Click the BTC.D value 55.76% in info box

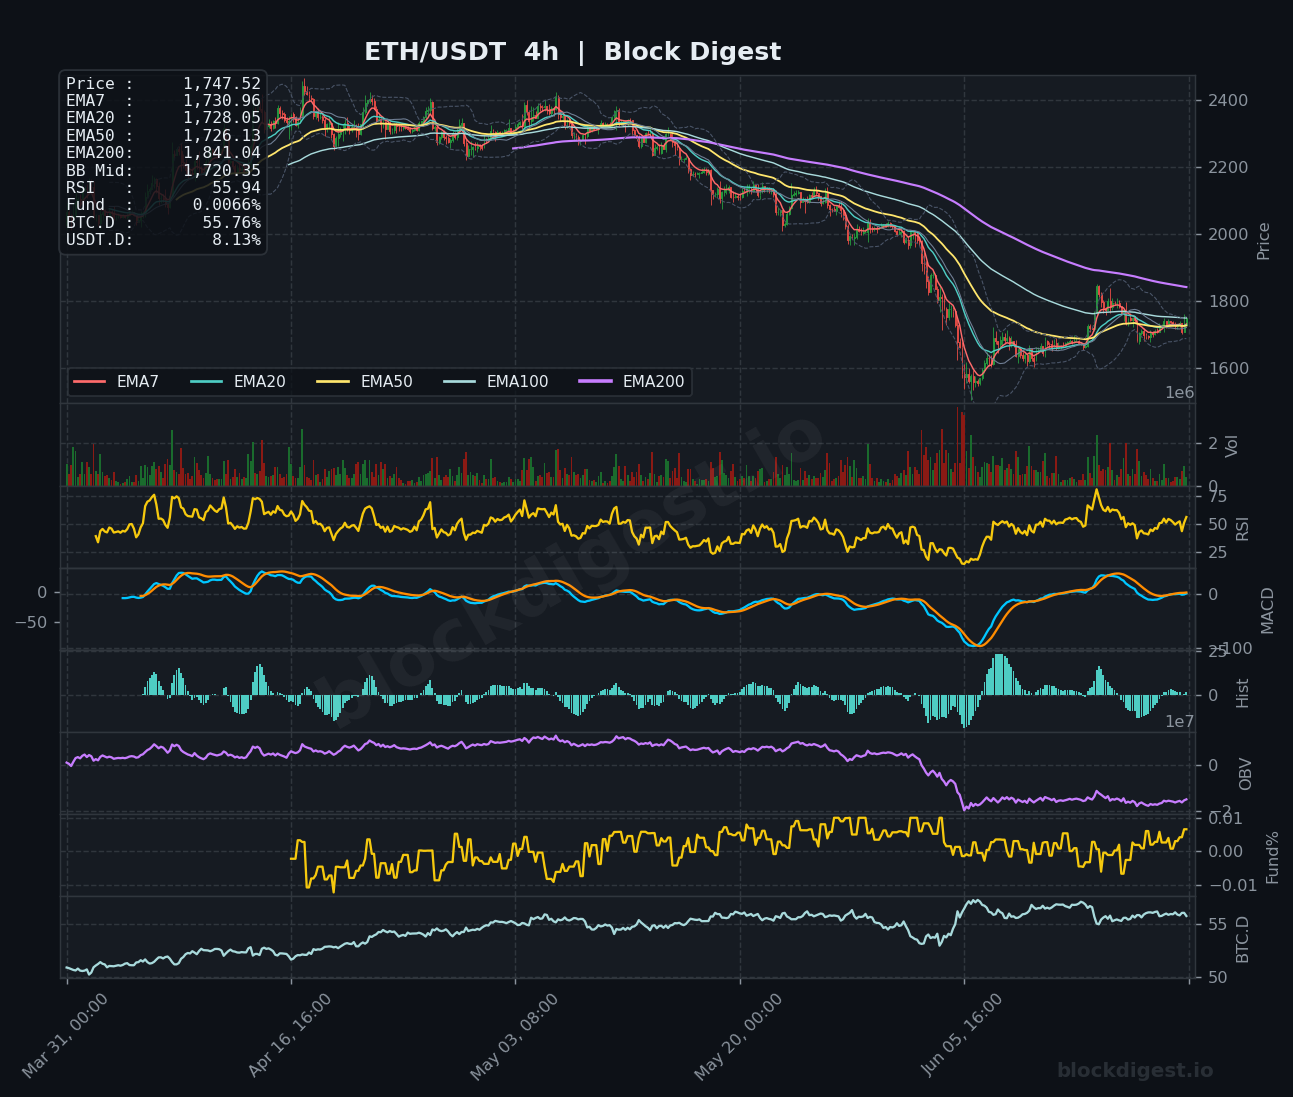(x=232, y=222)
